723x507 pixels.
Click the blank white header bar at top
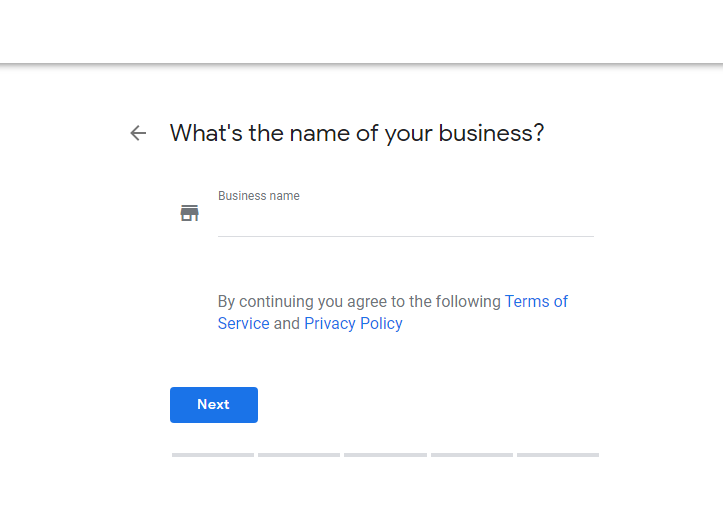click(x=362, y=31)
